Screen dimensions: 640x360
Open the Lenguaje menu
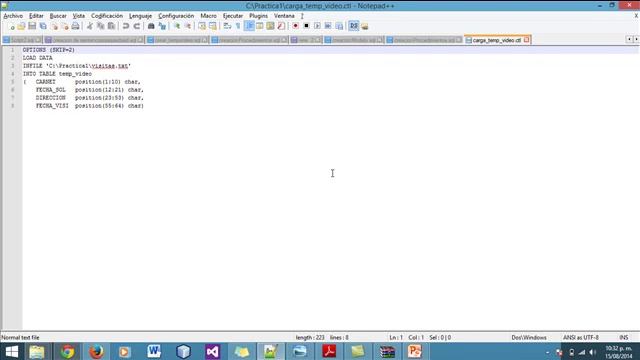pos(140,16)
